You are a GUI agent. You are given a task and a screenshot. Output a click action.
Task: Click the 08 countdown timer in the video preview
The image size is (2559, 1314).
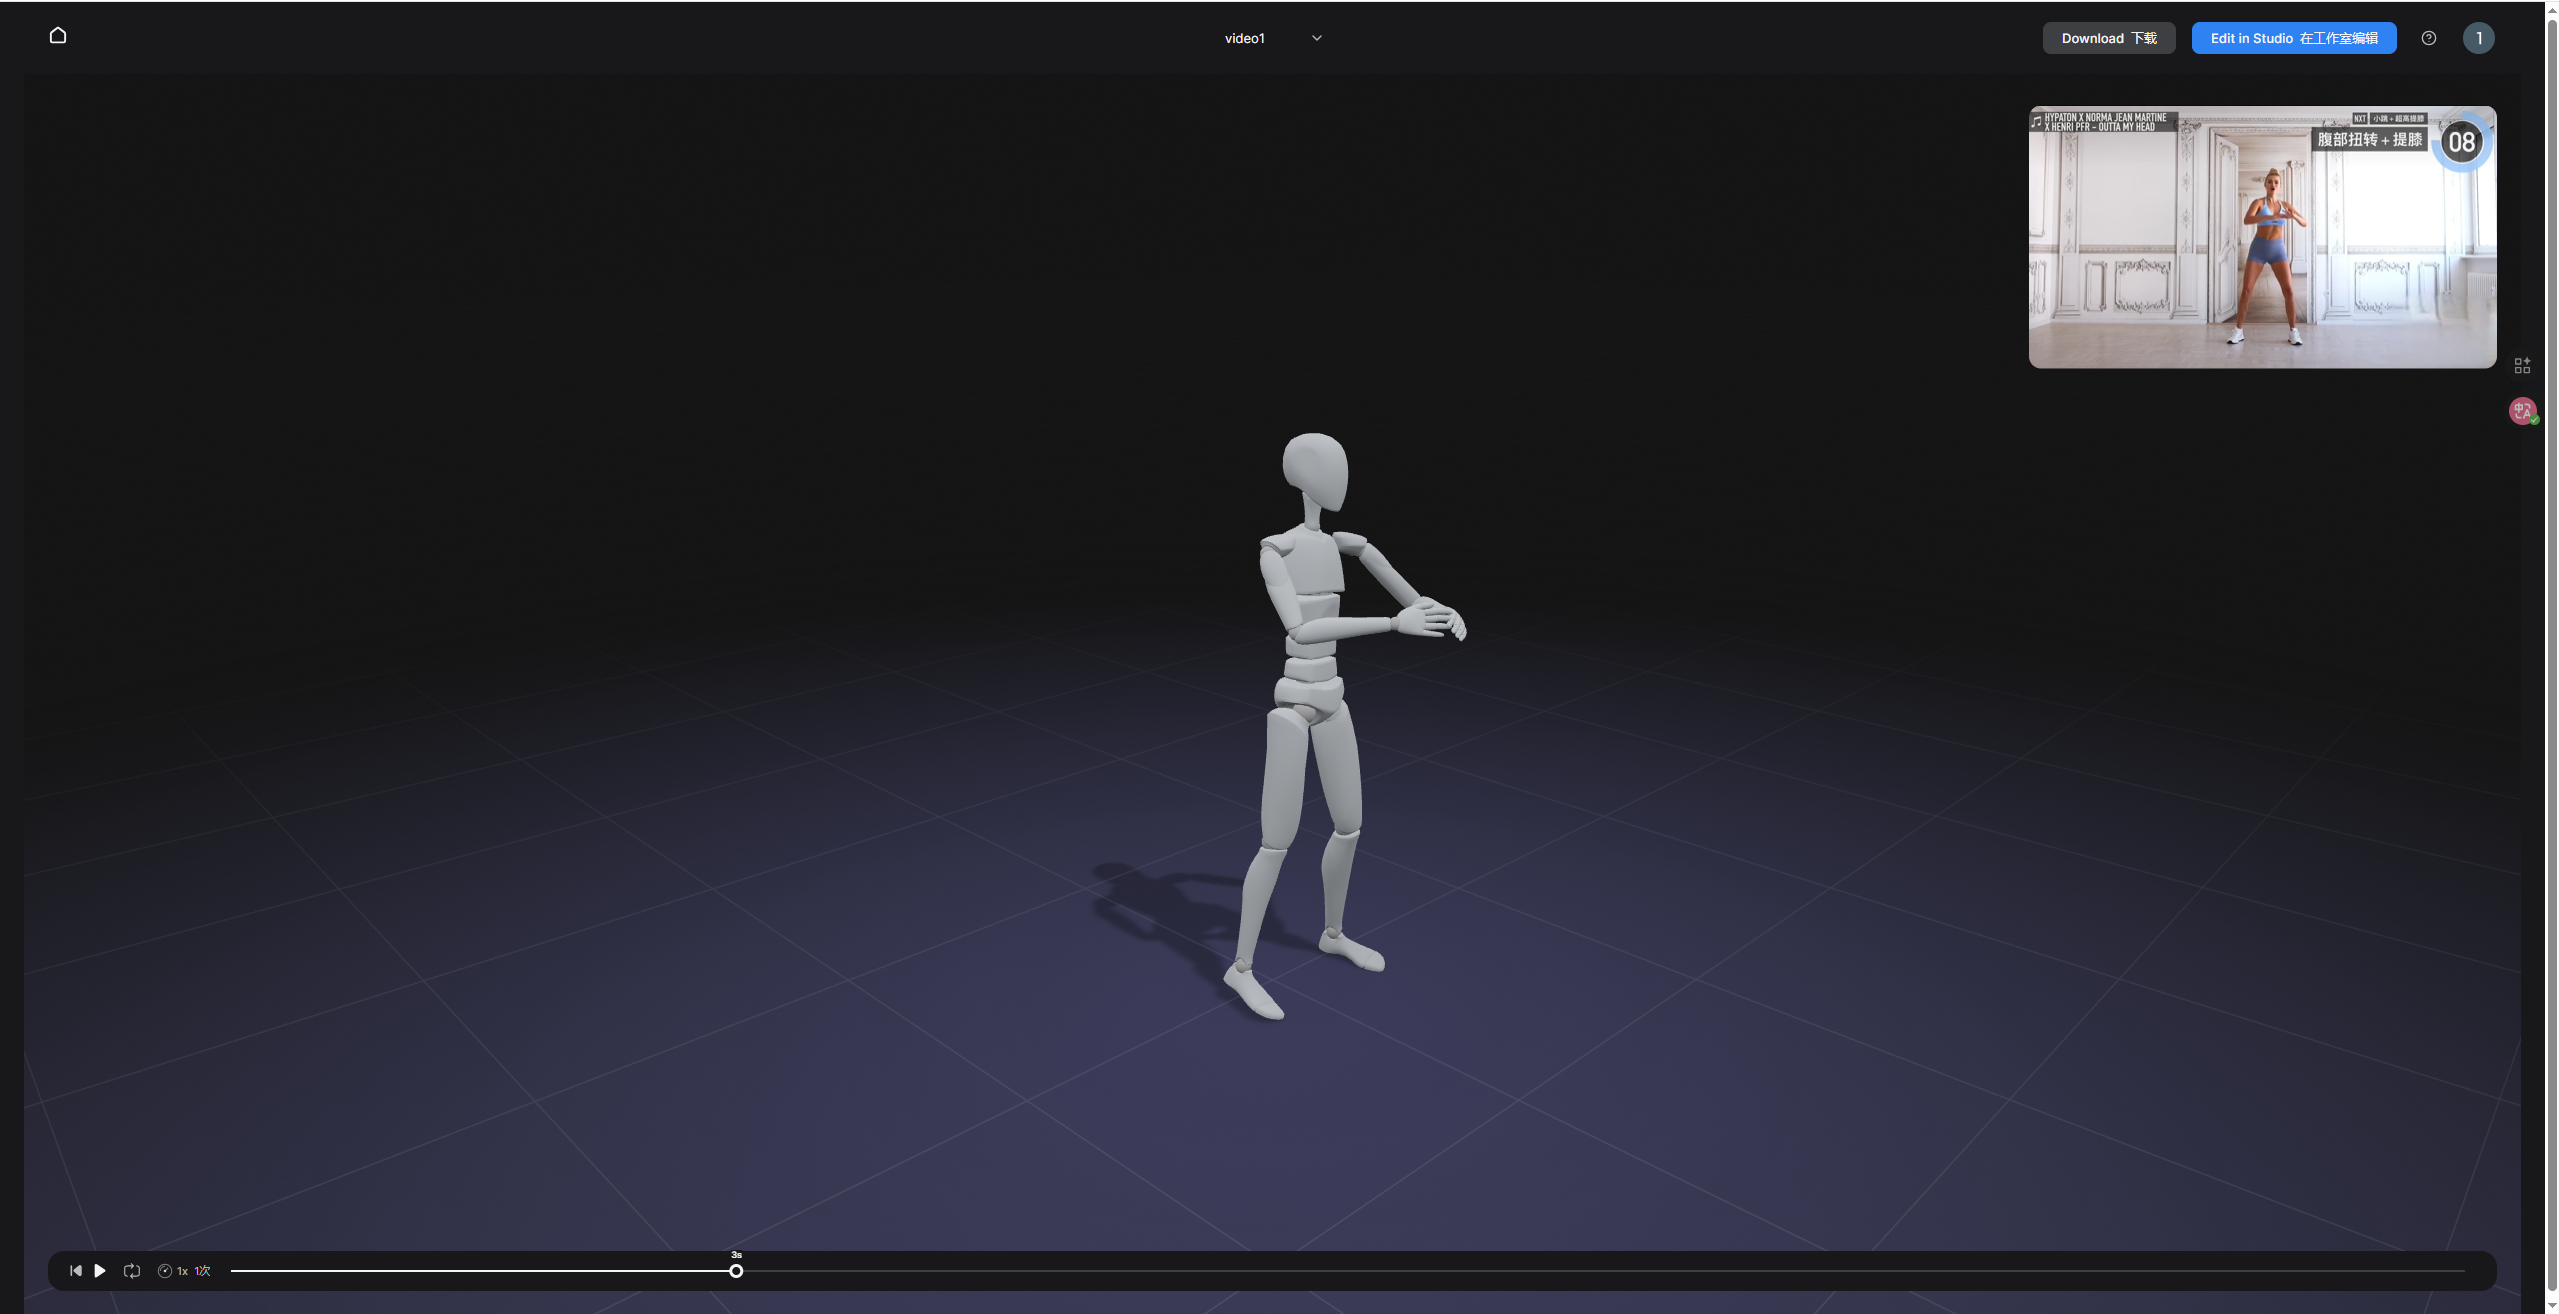pyautogui.click(x=2461, y=142)
